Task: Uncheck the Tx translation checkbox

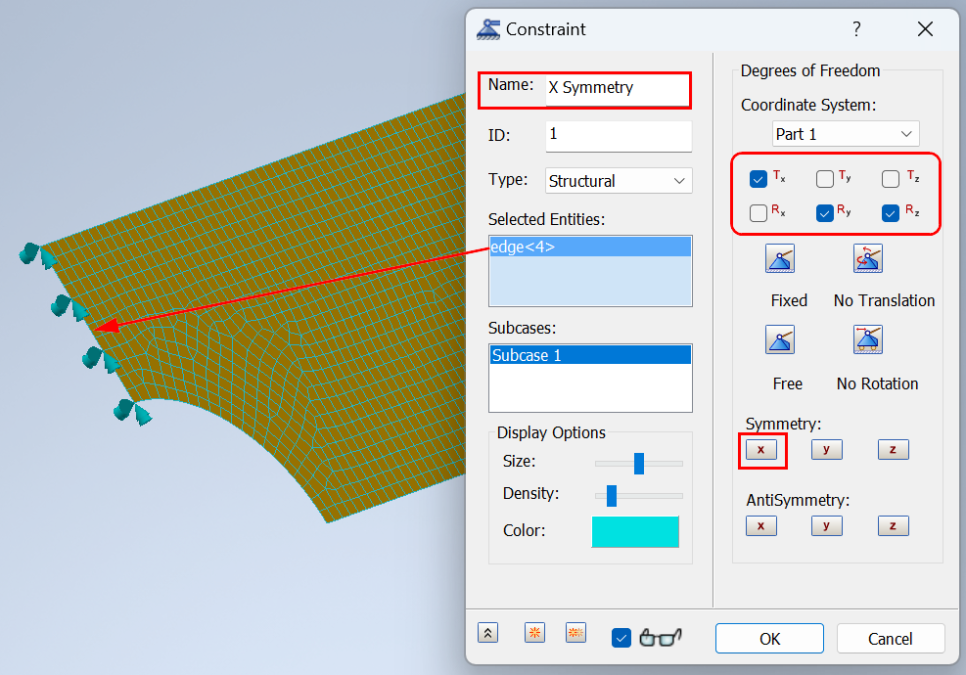Action: tap(758, 180)
